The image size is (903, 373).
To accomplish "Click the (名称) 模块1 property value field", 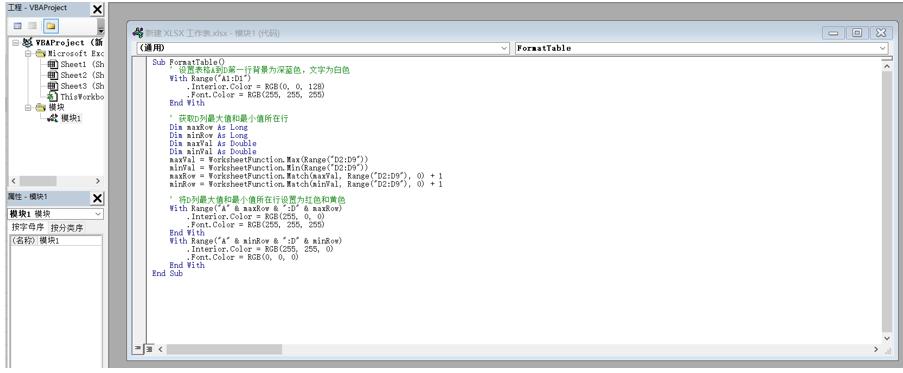I will click(x=69, y=241).
